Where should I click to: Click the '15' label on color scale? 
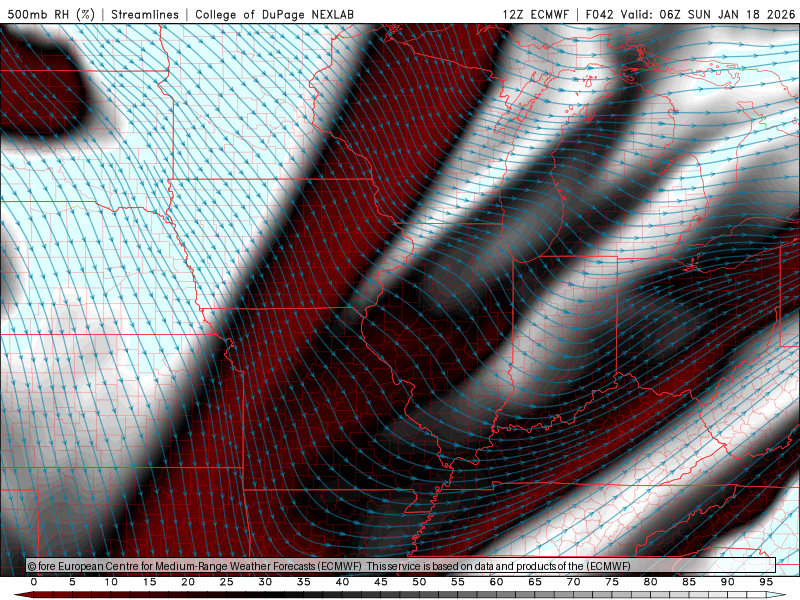pos(149,582)
